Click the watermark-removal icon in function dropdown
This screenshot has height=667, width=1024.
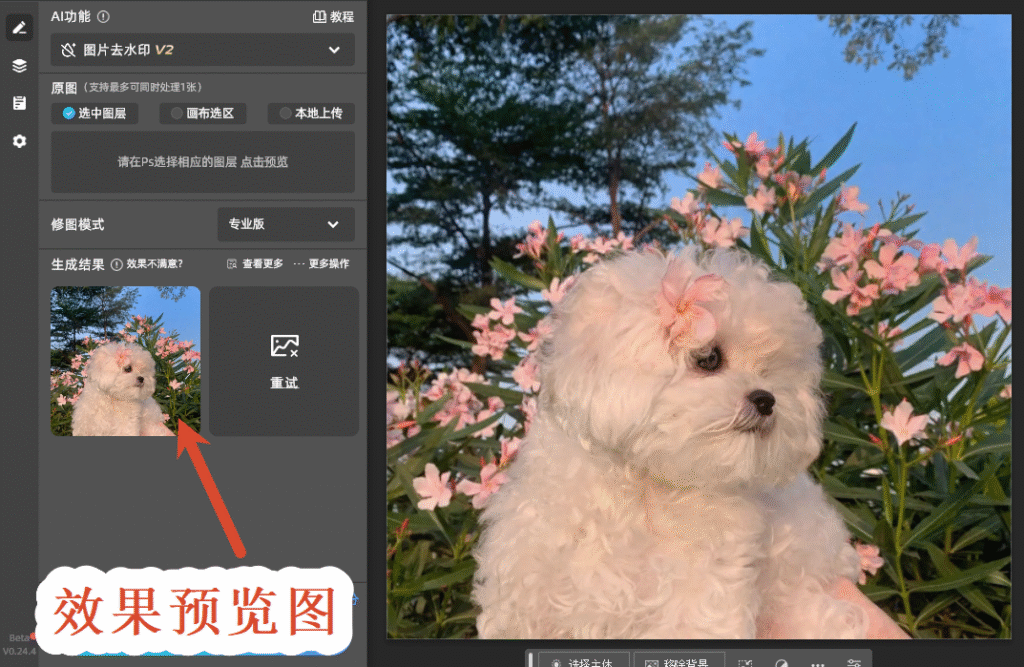tap(68, 50)
